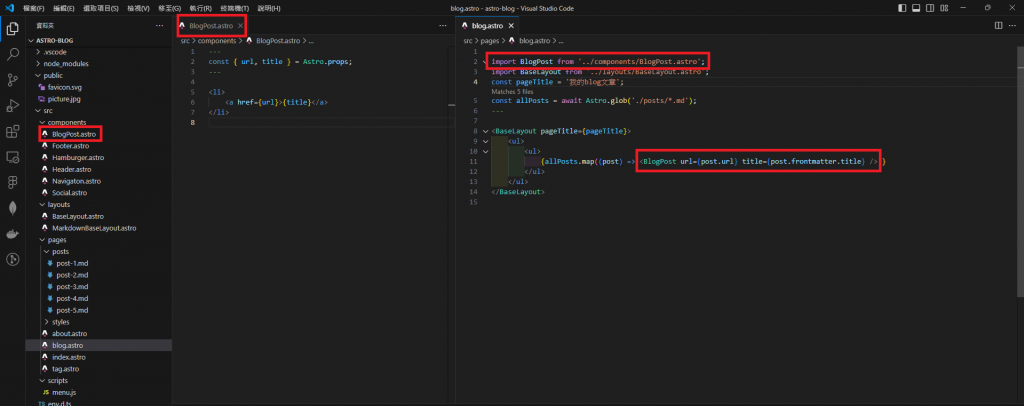Fold the ul tag at line 9
Screen dimensions: 1024x406
click(x=485, y=142)
